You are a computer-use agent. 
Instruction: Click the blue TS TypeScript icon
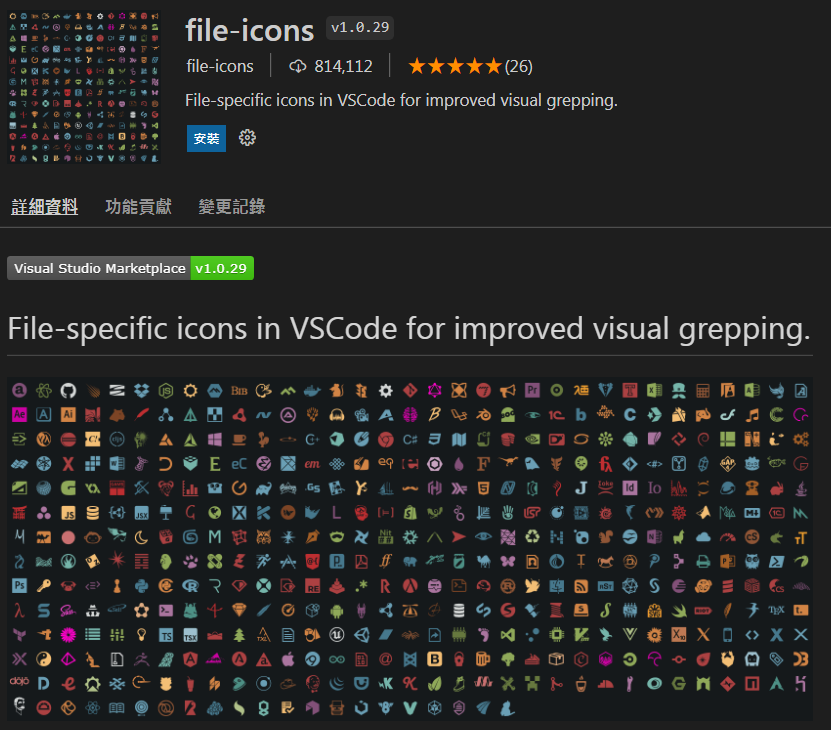tap(165, 635)
